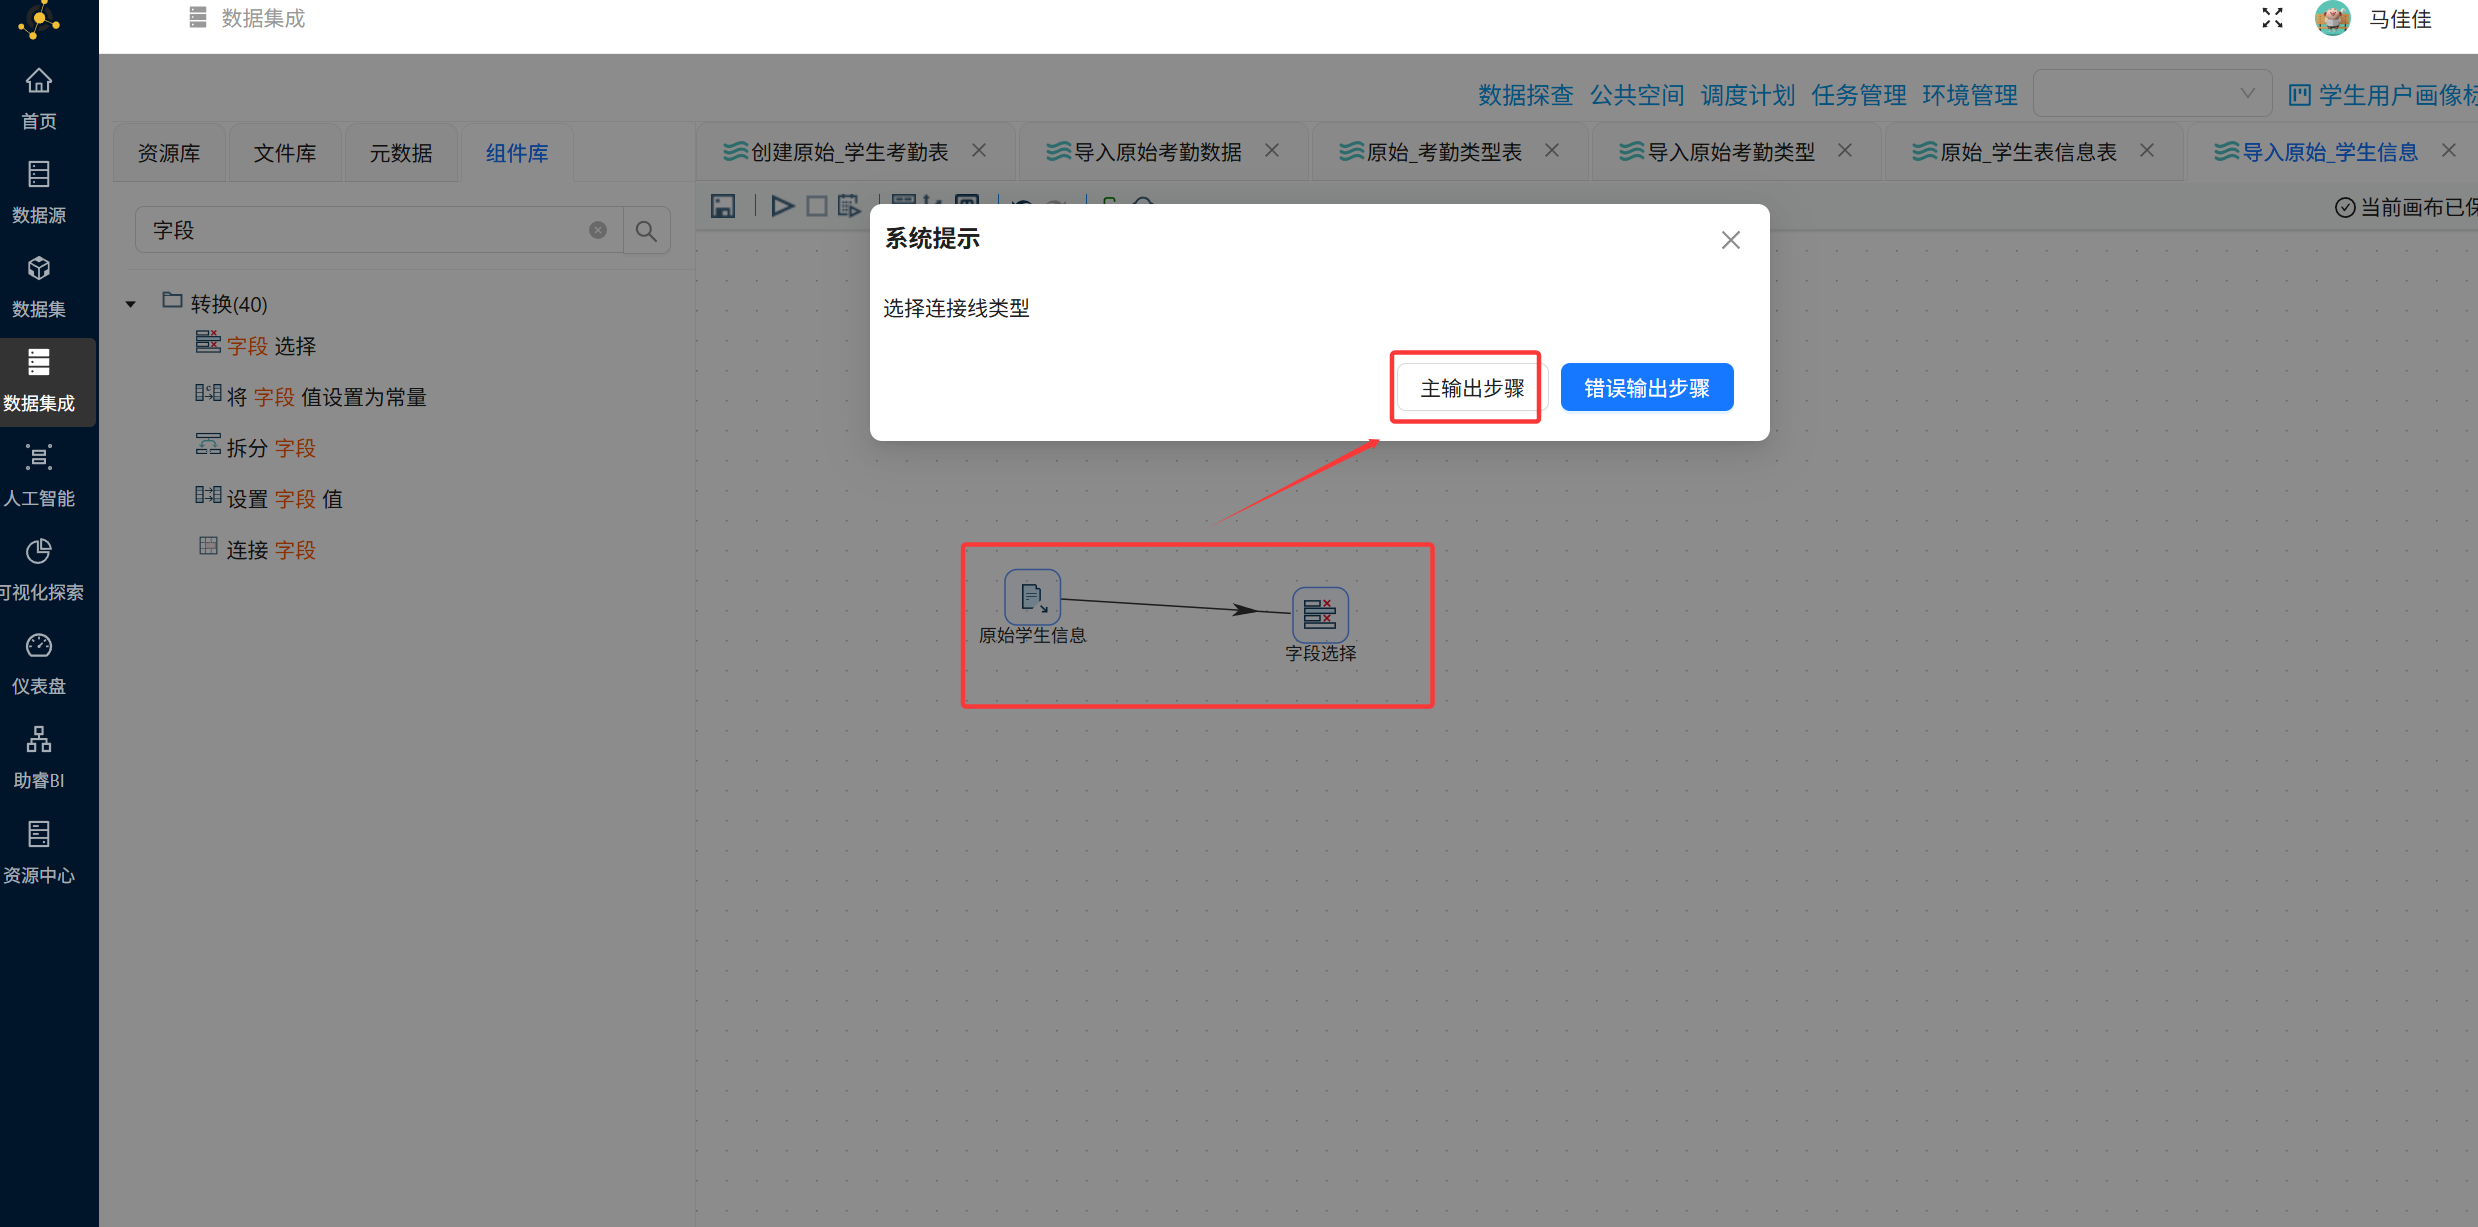Image resolution: width=2478 pixels, height=1227 pixels.
Task: Click the 主输出步骤 button
Action: point(1472,388)
